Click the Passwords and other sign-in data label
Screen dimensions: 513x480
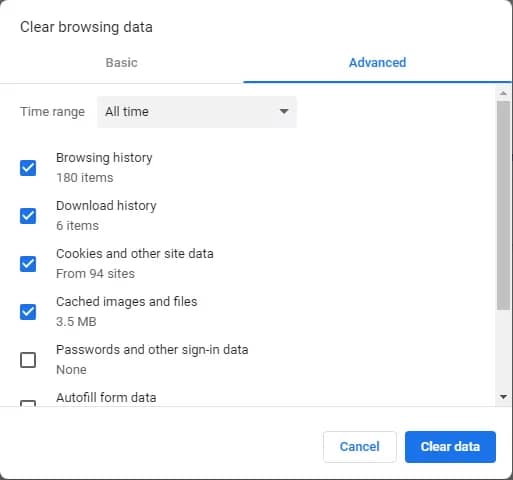[x=152, y=350]
